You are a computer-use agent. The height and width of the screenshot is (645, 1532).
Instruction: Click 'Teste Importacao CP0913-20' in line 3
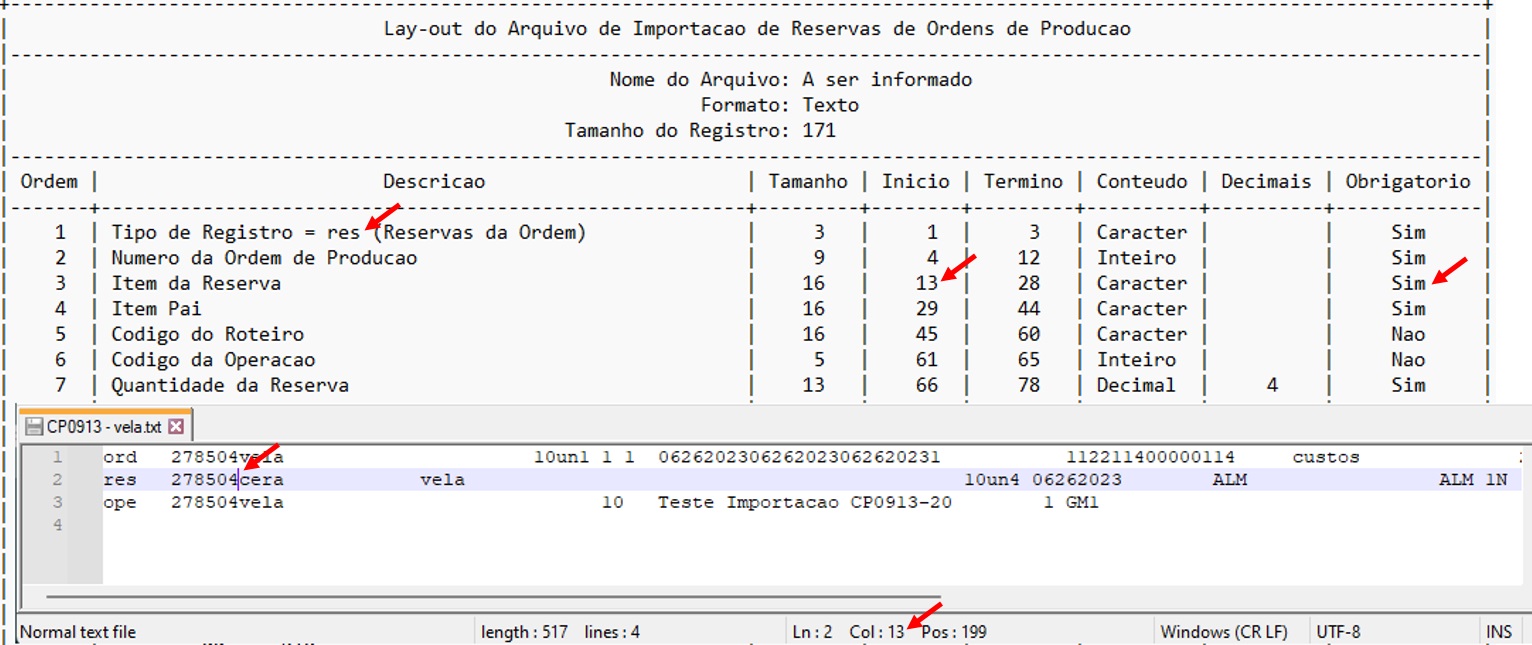coord(805,502)
